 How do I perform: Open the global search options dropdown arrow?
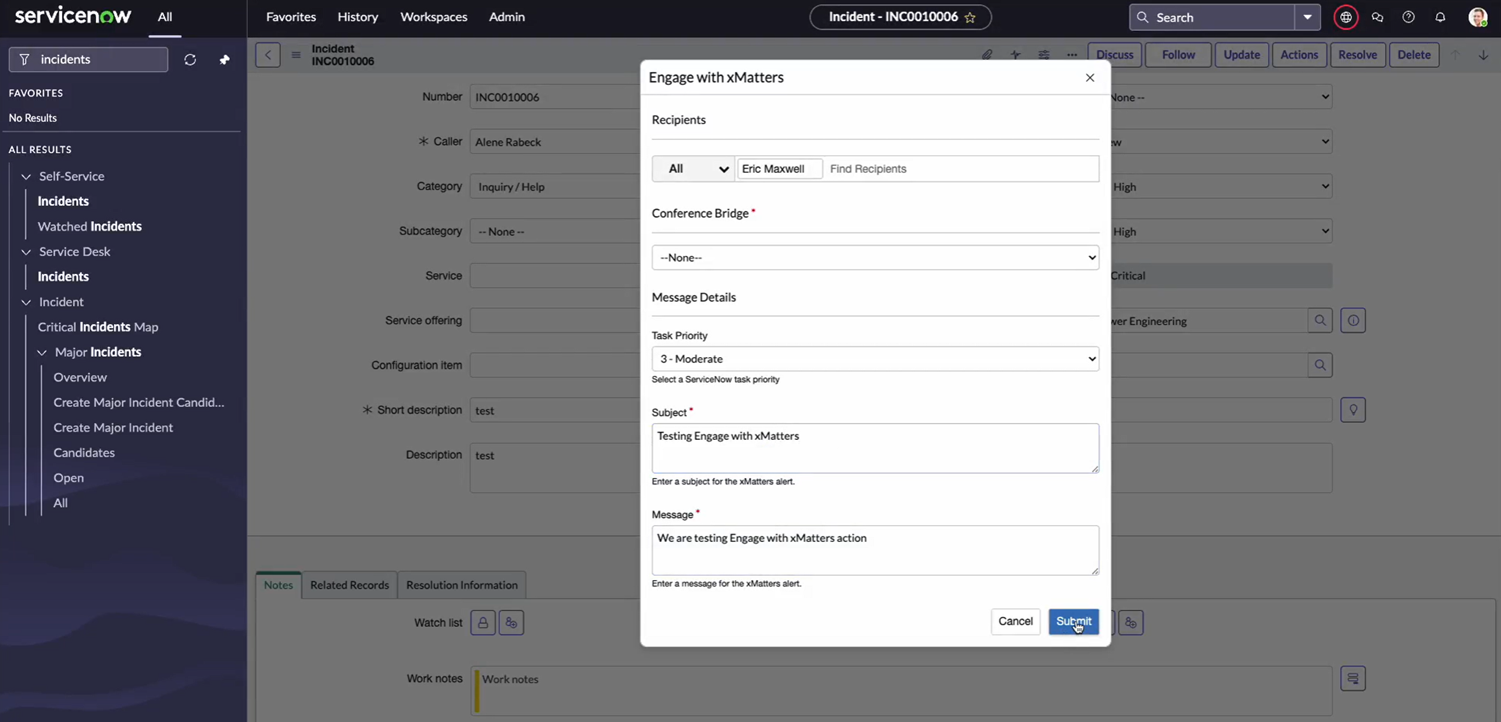1307,17
